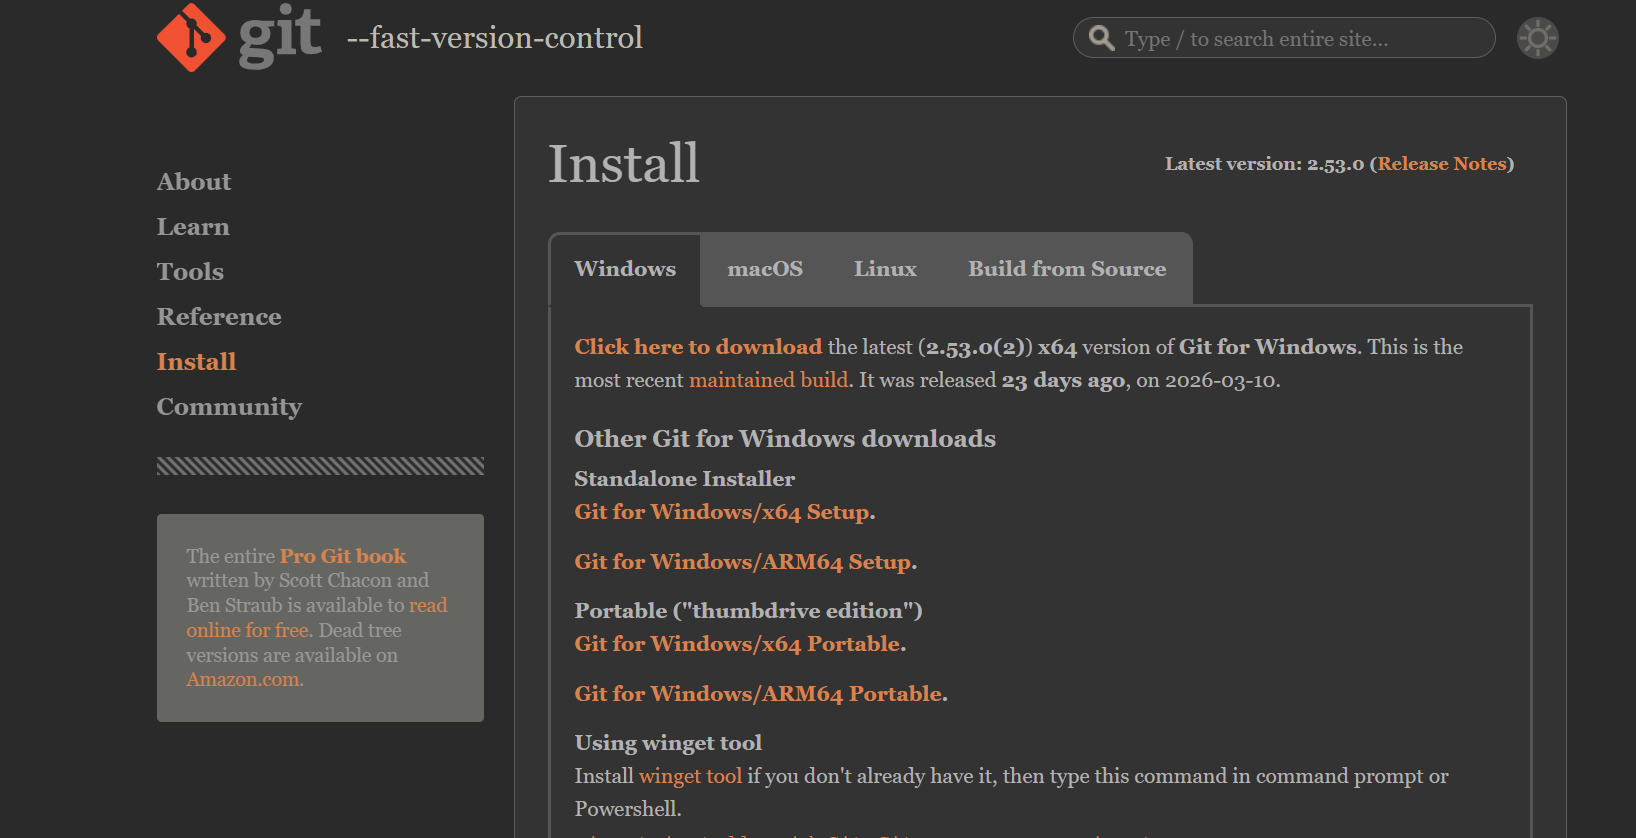Click the '--fast-version-control' tagline

(x=494, y=38)
